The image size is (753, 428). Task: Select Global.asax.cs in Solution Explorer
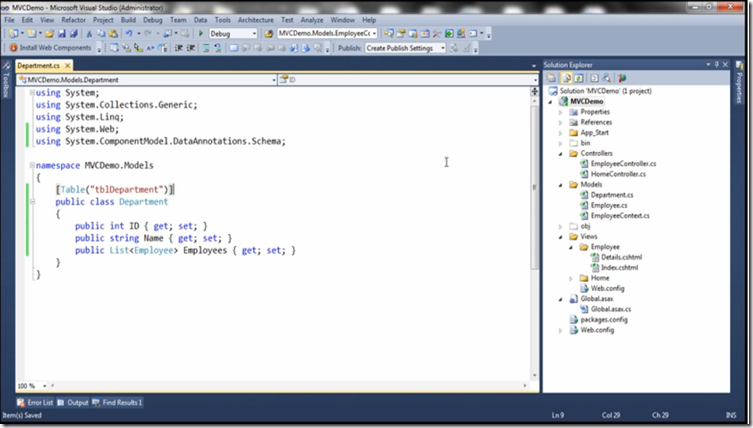point(611,309)
